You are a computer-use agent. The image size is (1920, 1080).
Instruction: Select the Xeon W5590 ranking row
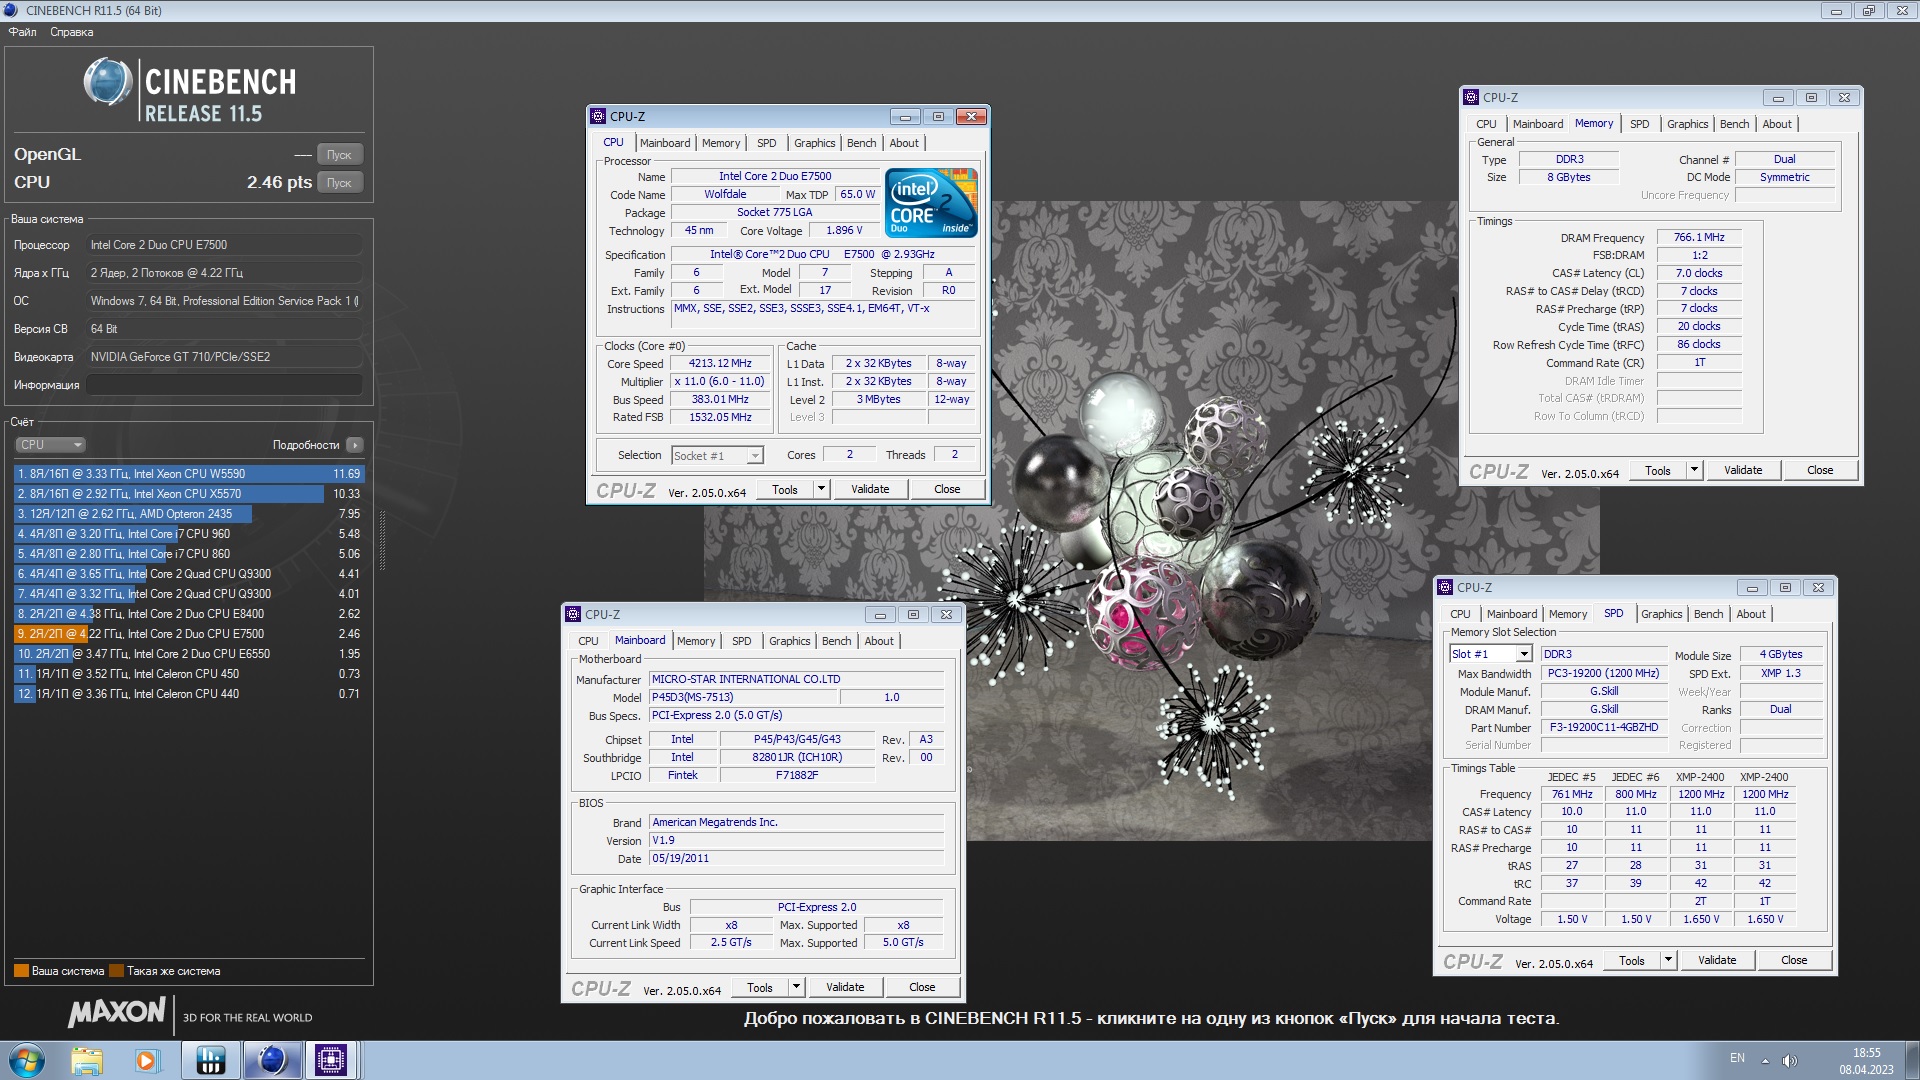coord(189,474)
